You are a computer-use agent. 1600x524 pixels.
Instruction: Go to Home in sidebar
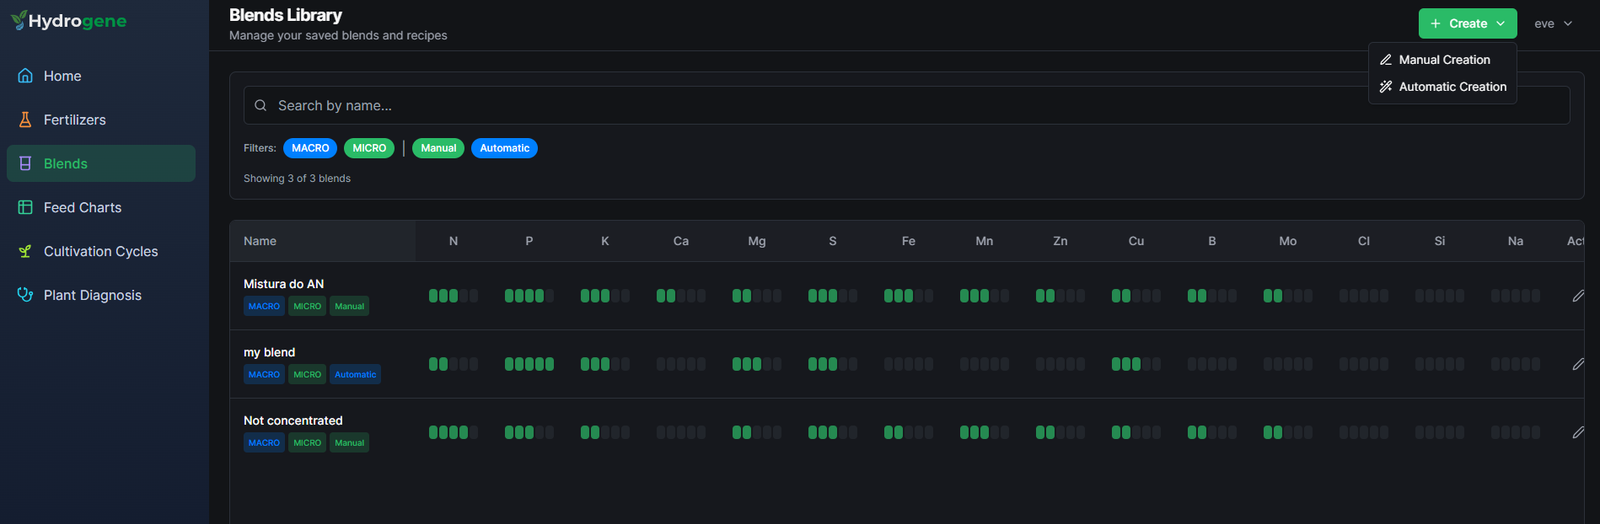pos(101,76)
